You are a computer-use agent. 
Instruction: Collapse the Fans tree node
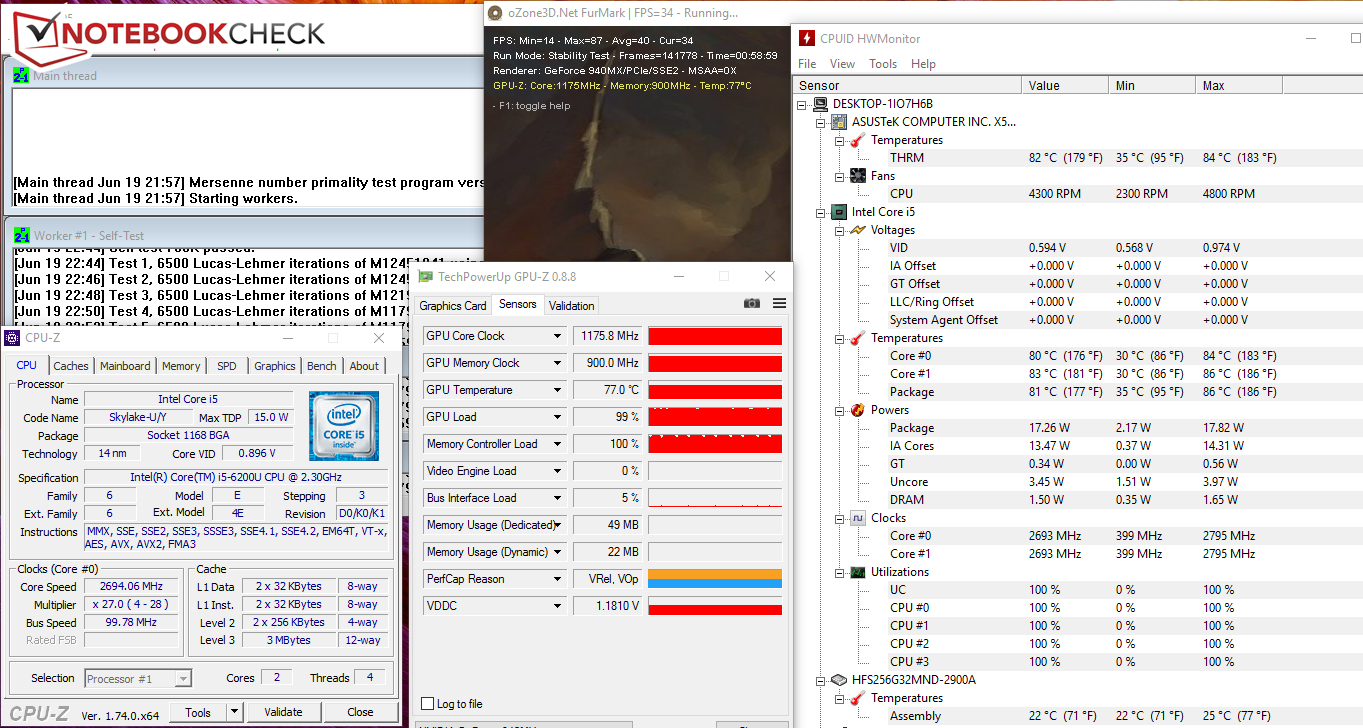[841, 176]
